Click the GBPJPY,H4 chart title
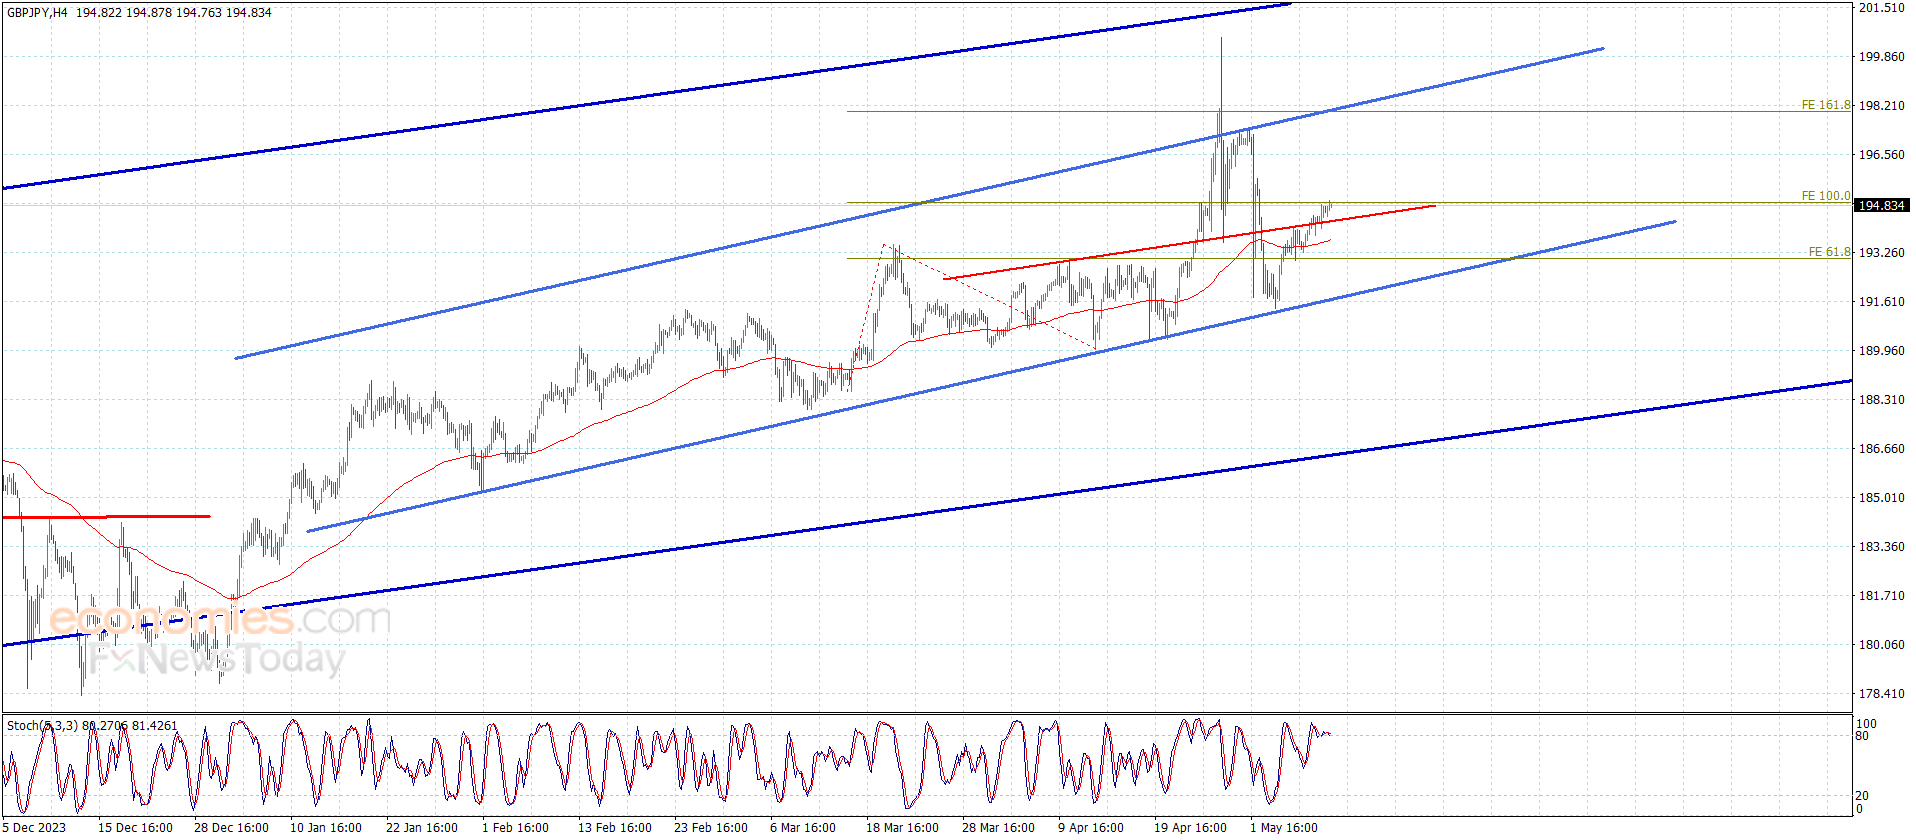The height and width of the screenshot is (840, 1916). (37, 13)
